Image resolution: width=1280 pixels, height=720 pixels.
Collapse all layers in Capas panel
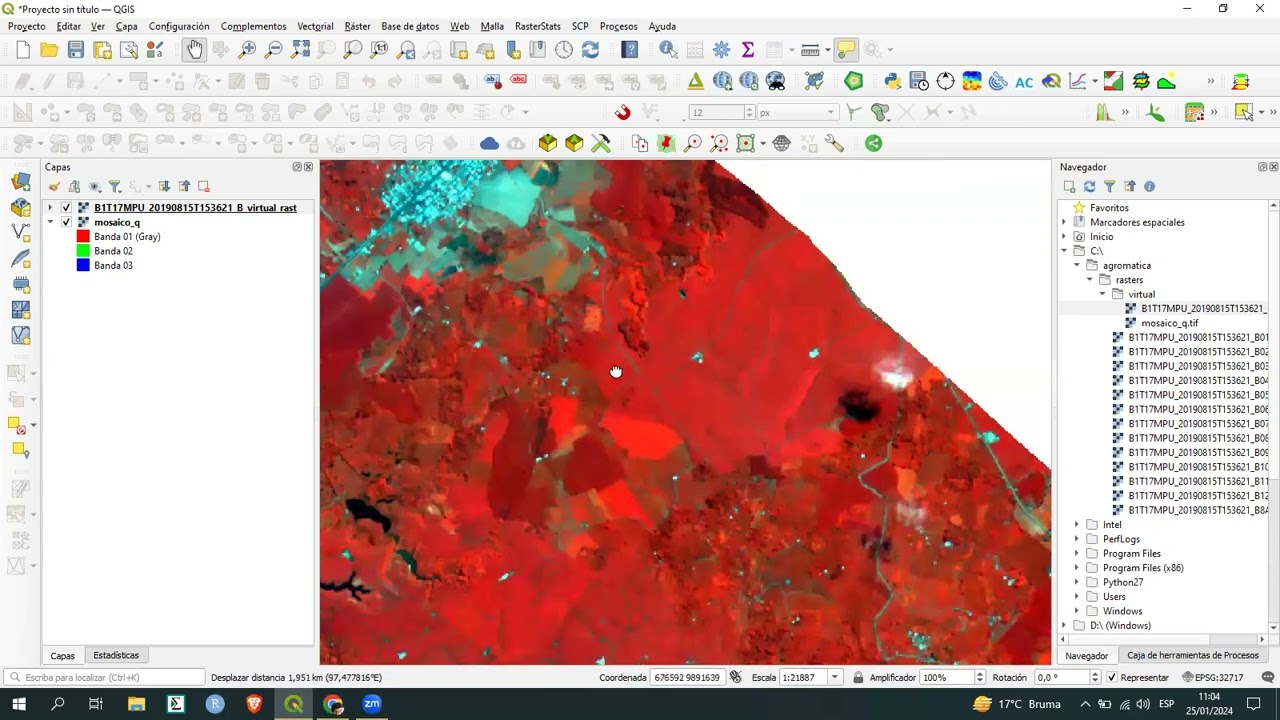coord(184,186)
